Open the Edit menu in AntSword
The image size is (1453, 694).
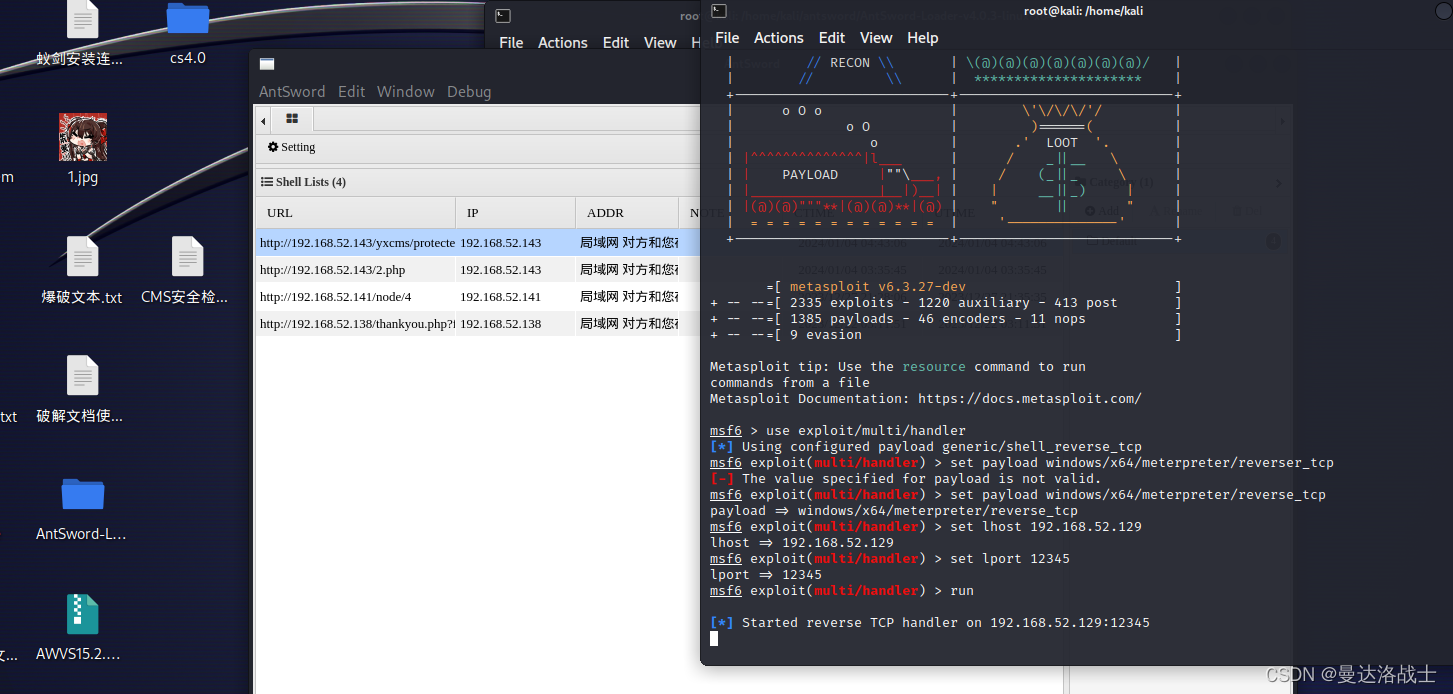point(351,91)
